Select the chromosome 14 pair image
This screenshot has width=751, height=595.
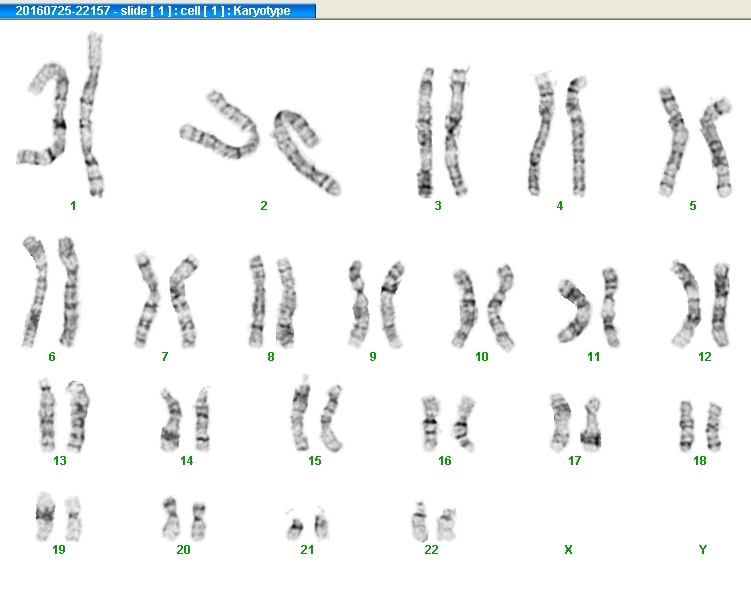pos(185,419)
